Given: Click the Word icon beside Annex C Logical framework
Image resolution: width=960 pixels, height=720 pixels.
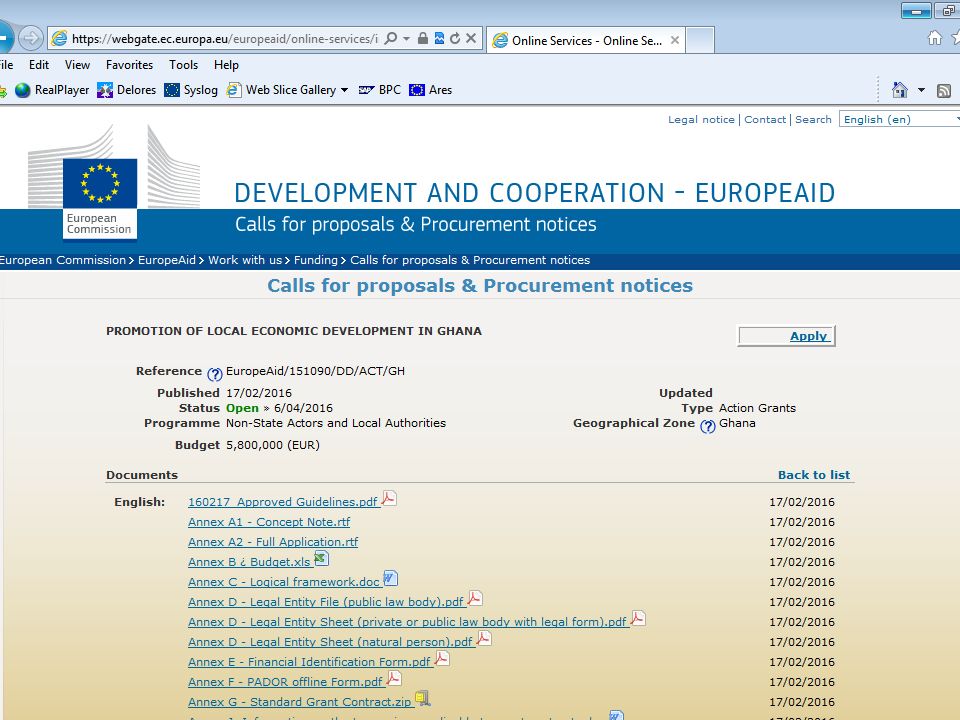Looking at the screenshot, I should pyautogui.click(x=390, y=578).
